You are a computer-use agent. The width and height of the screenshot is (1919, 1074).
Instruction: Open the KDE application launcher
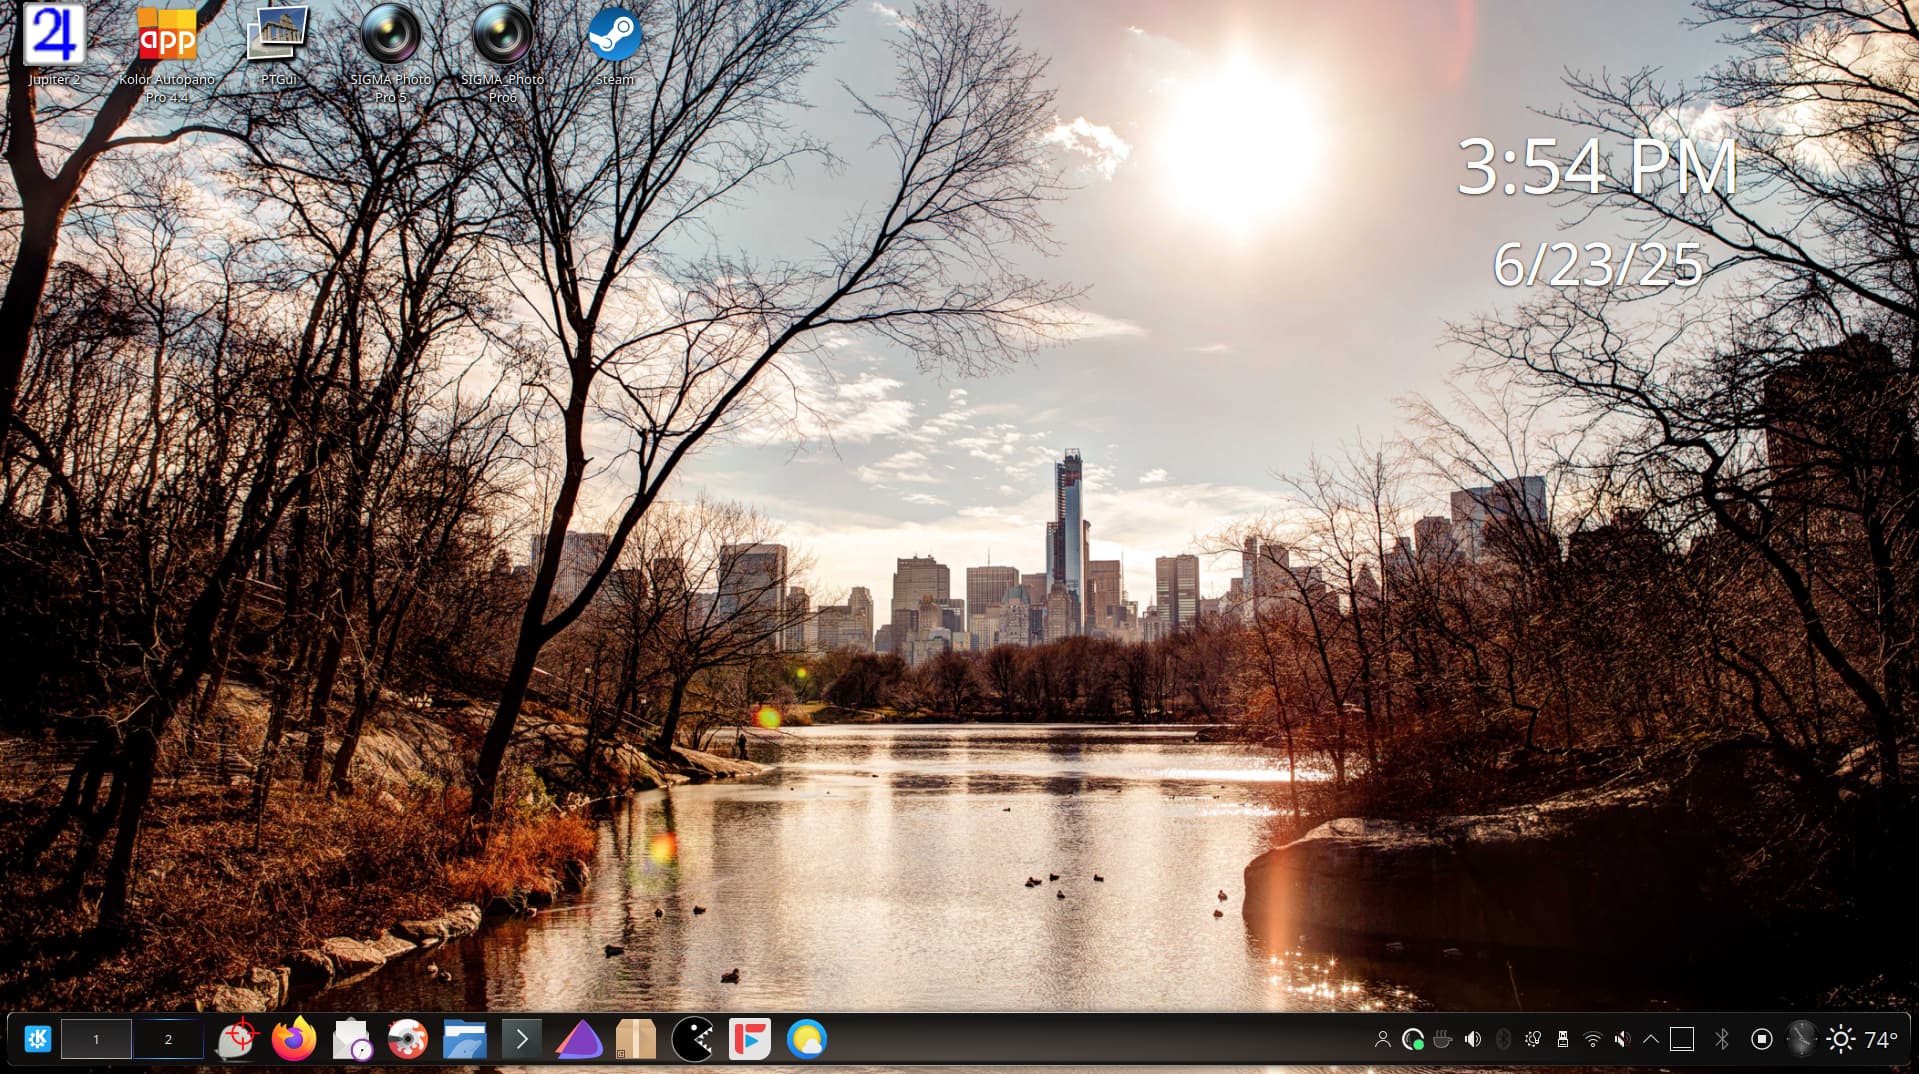point(38,1039)
